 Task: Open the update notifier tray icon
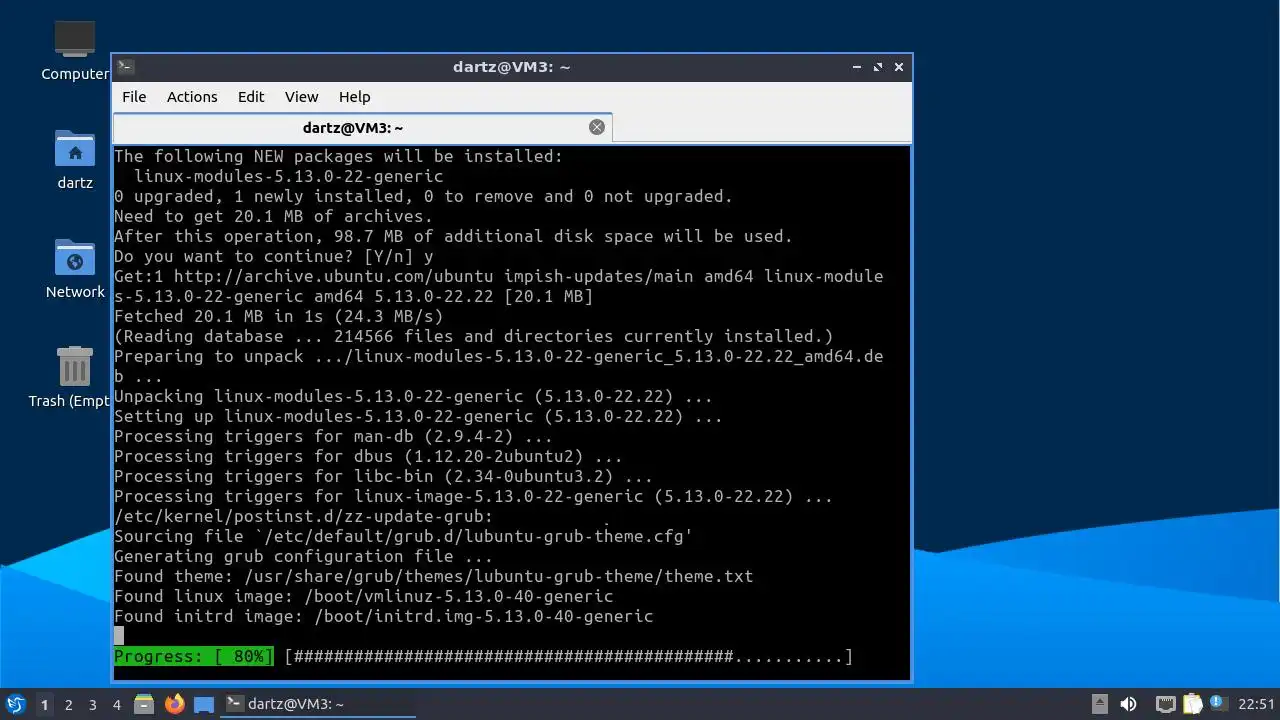pyautogui.click(x=1217, y=703)
